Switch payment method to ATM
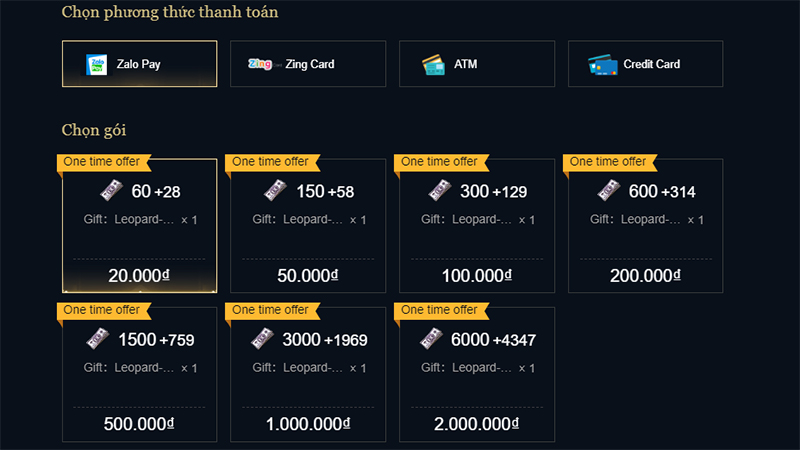The height and width of the screenshot is (450, 800). (477, 64)
